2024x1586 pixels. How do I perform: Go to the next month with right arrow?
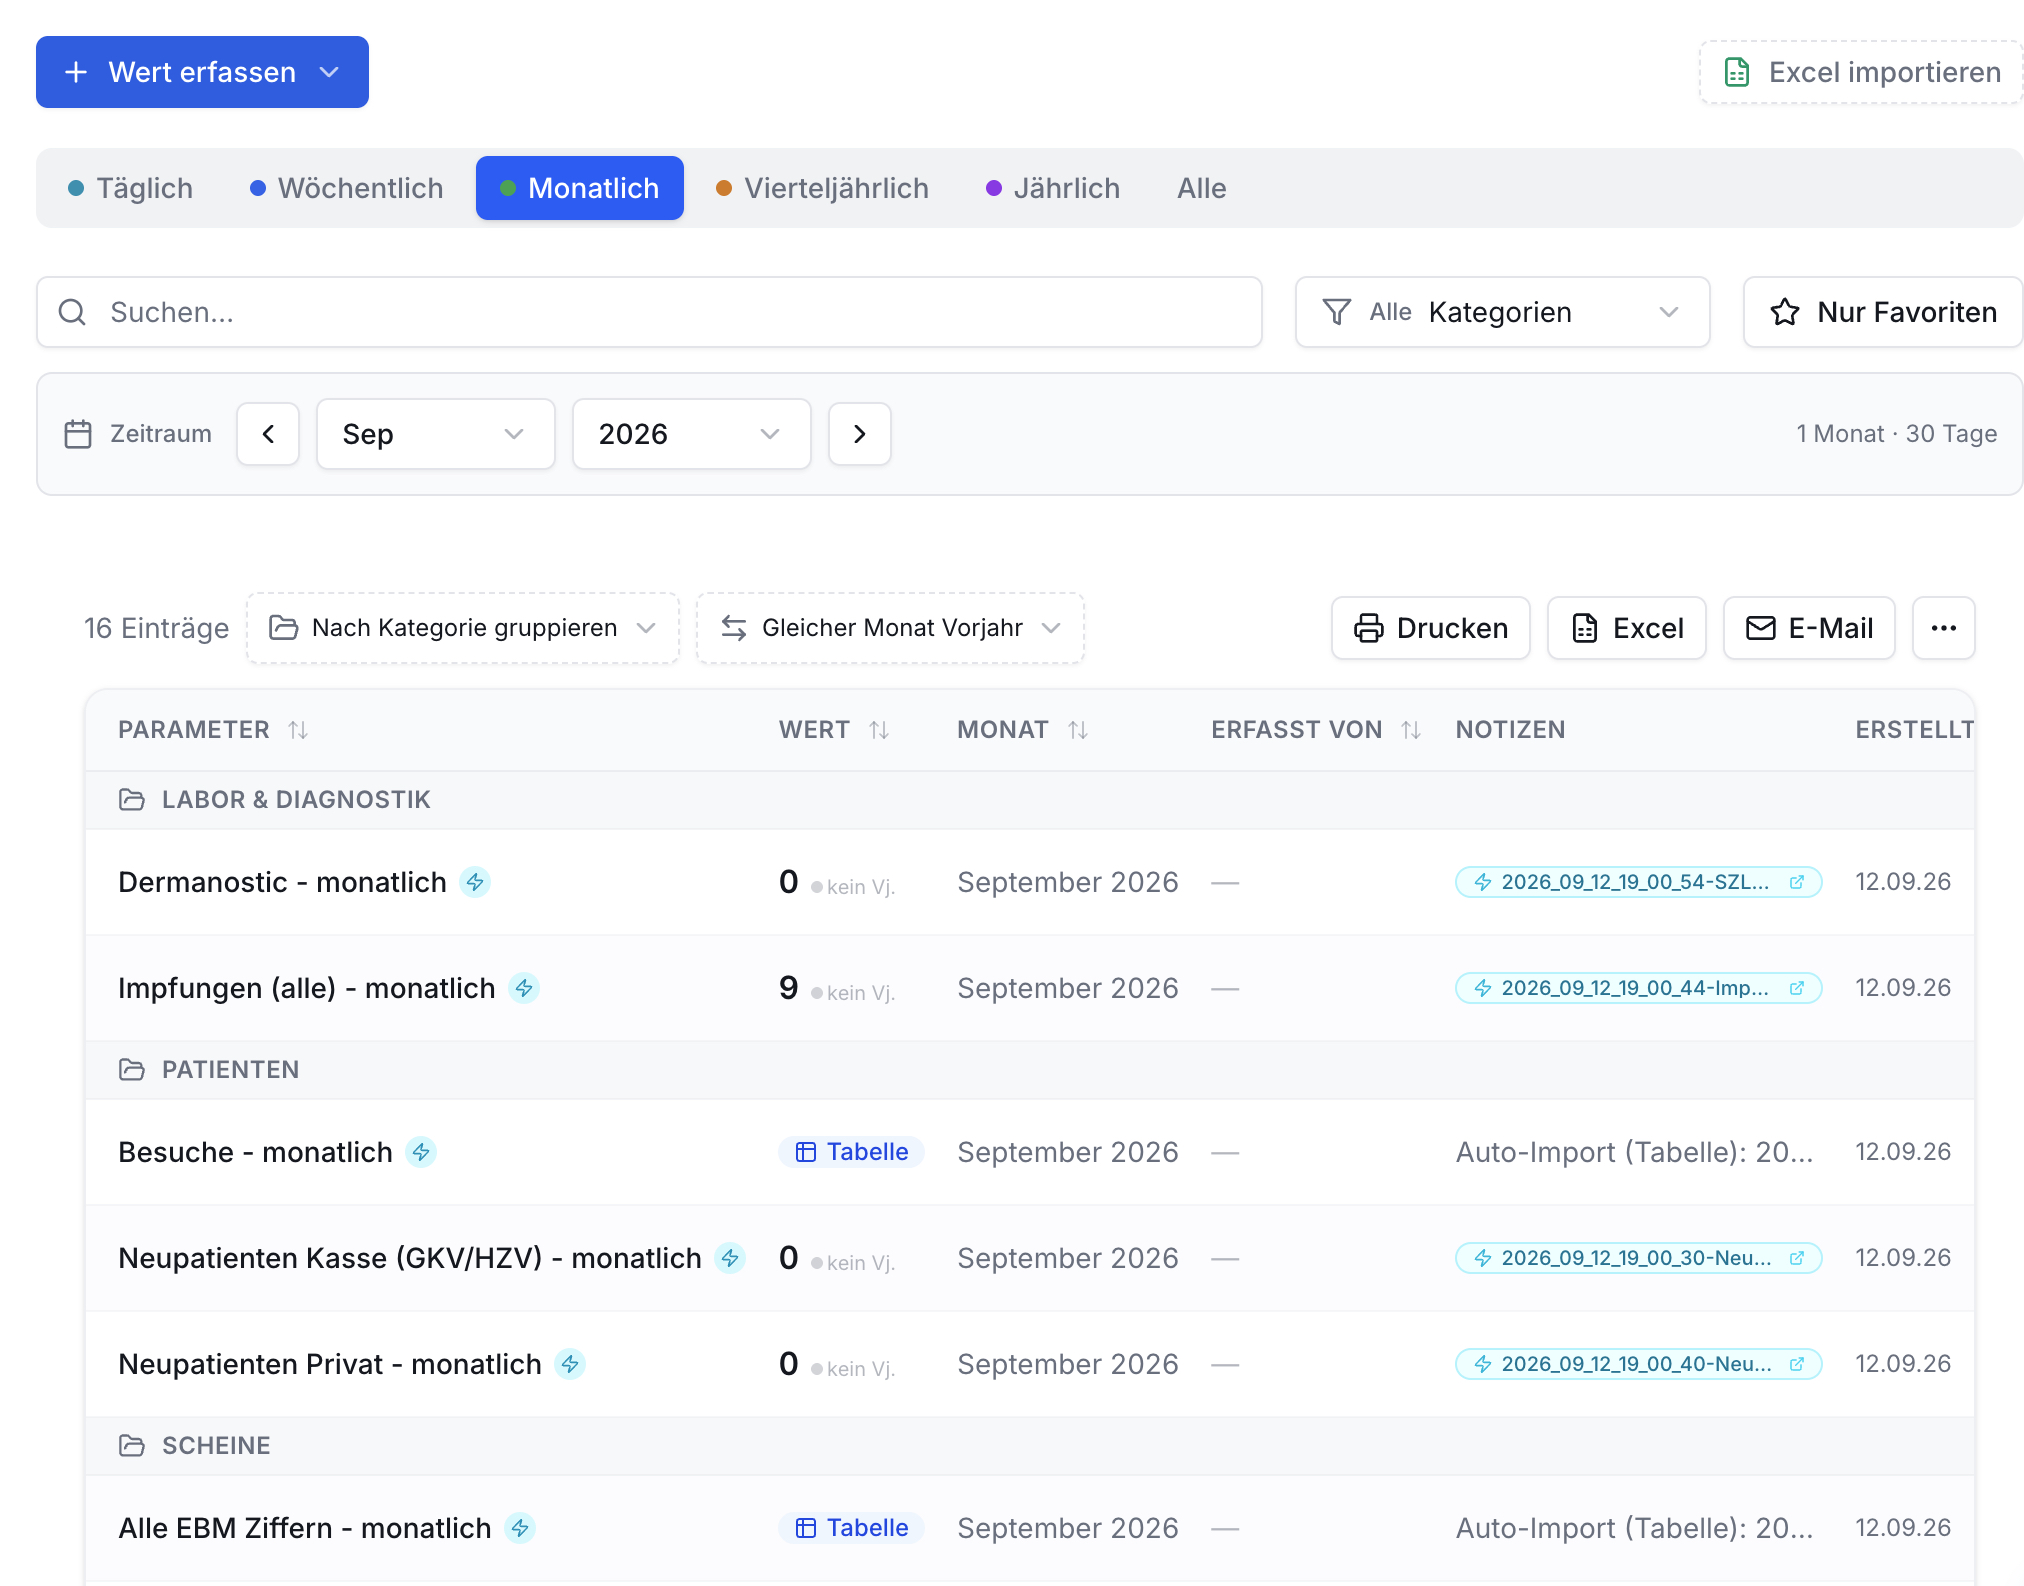point(860,434)
